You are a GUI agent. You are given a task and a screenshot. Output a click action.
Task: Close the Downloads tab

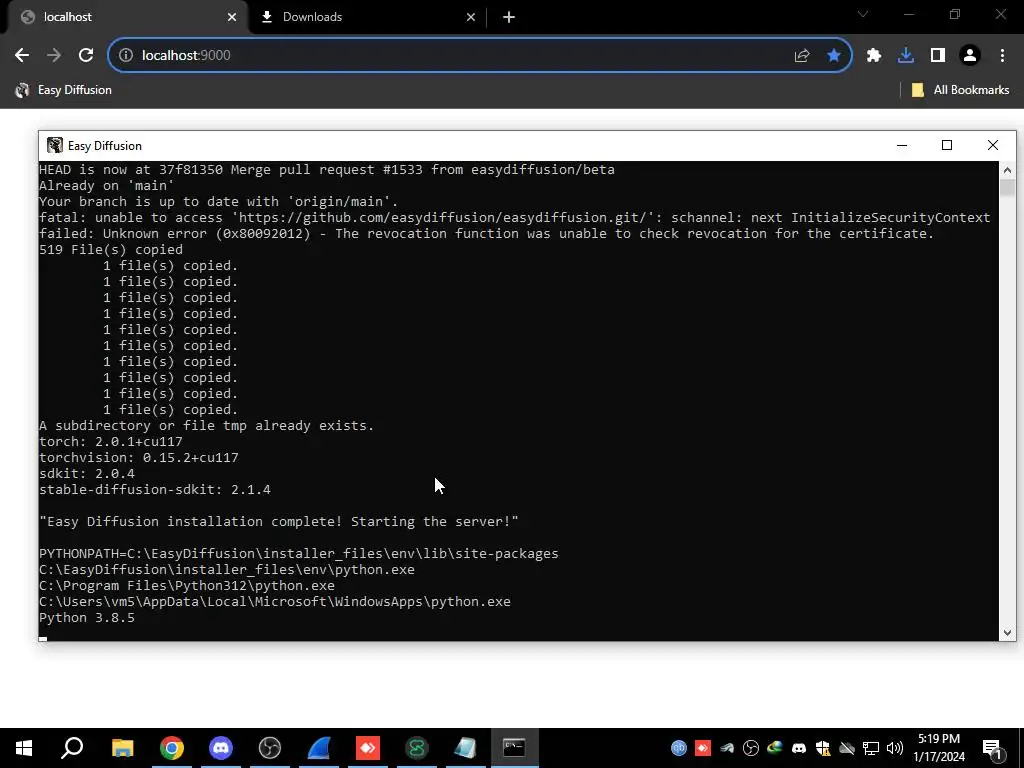click(x=471, y=17)
